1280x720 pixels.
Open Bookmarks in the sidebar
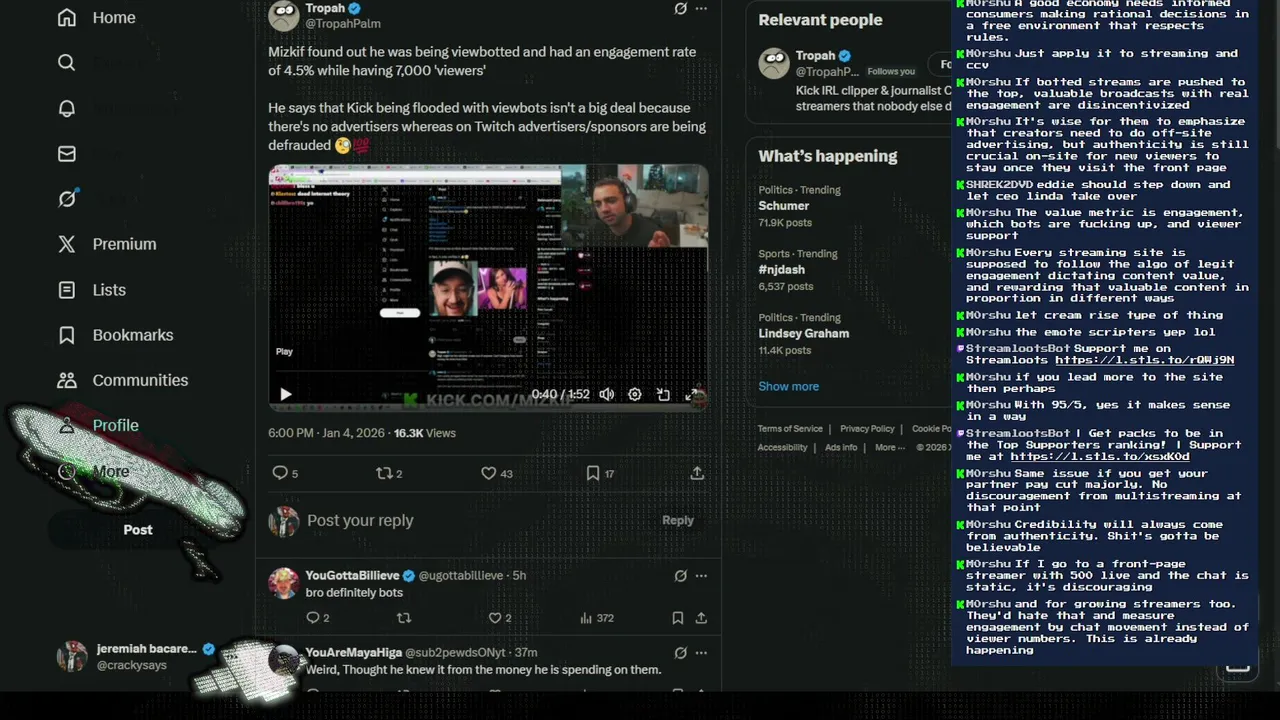[116, 335]
